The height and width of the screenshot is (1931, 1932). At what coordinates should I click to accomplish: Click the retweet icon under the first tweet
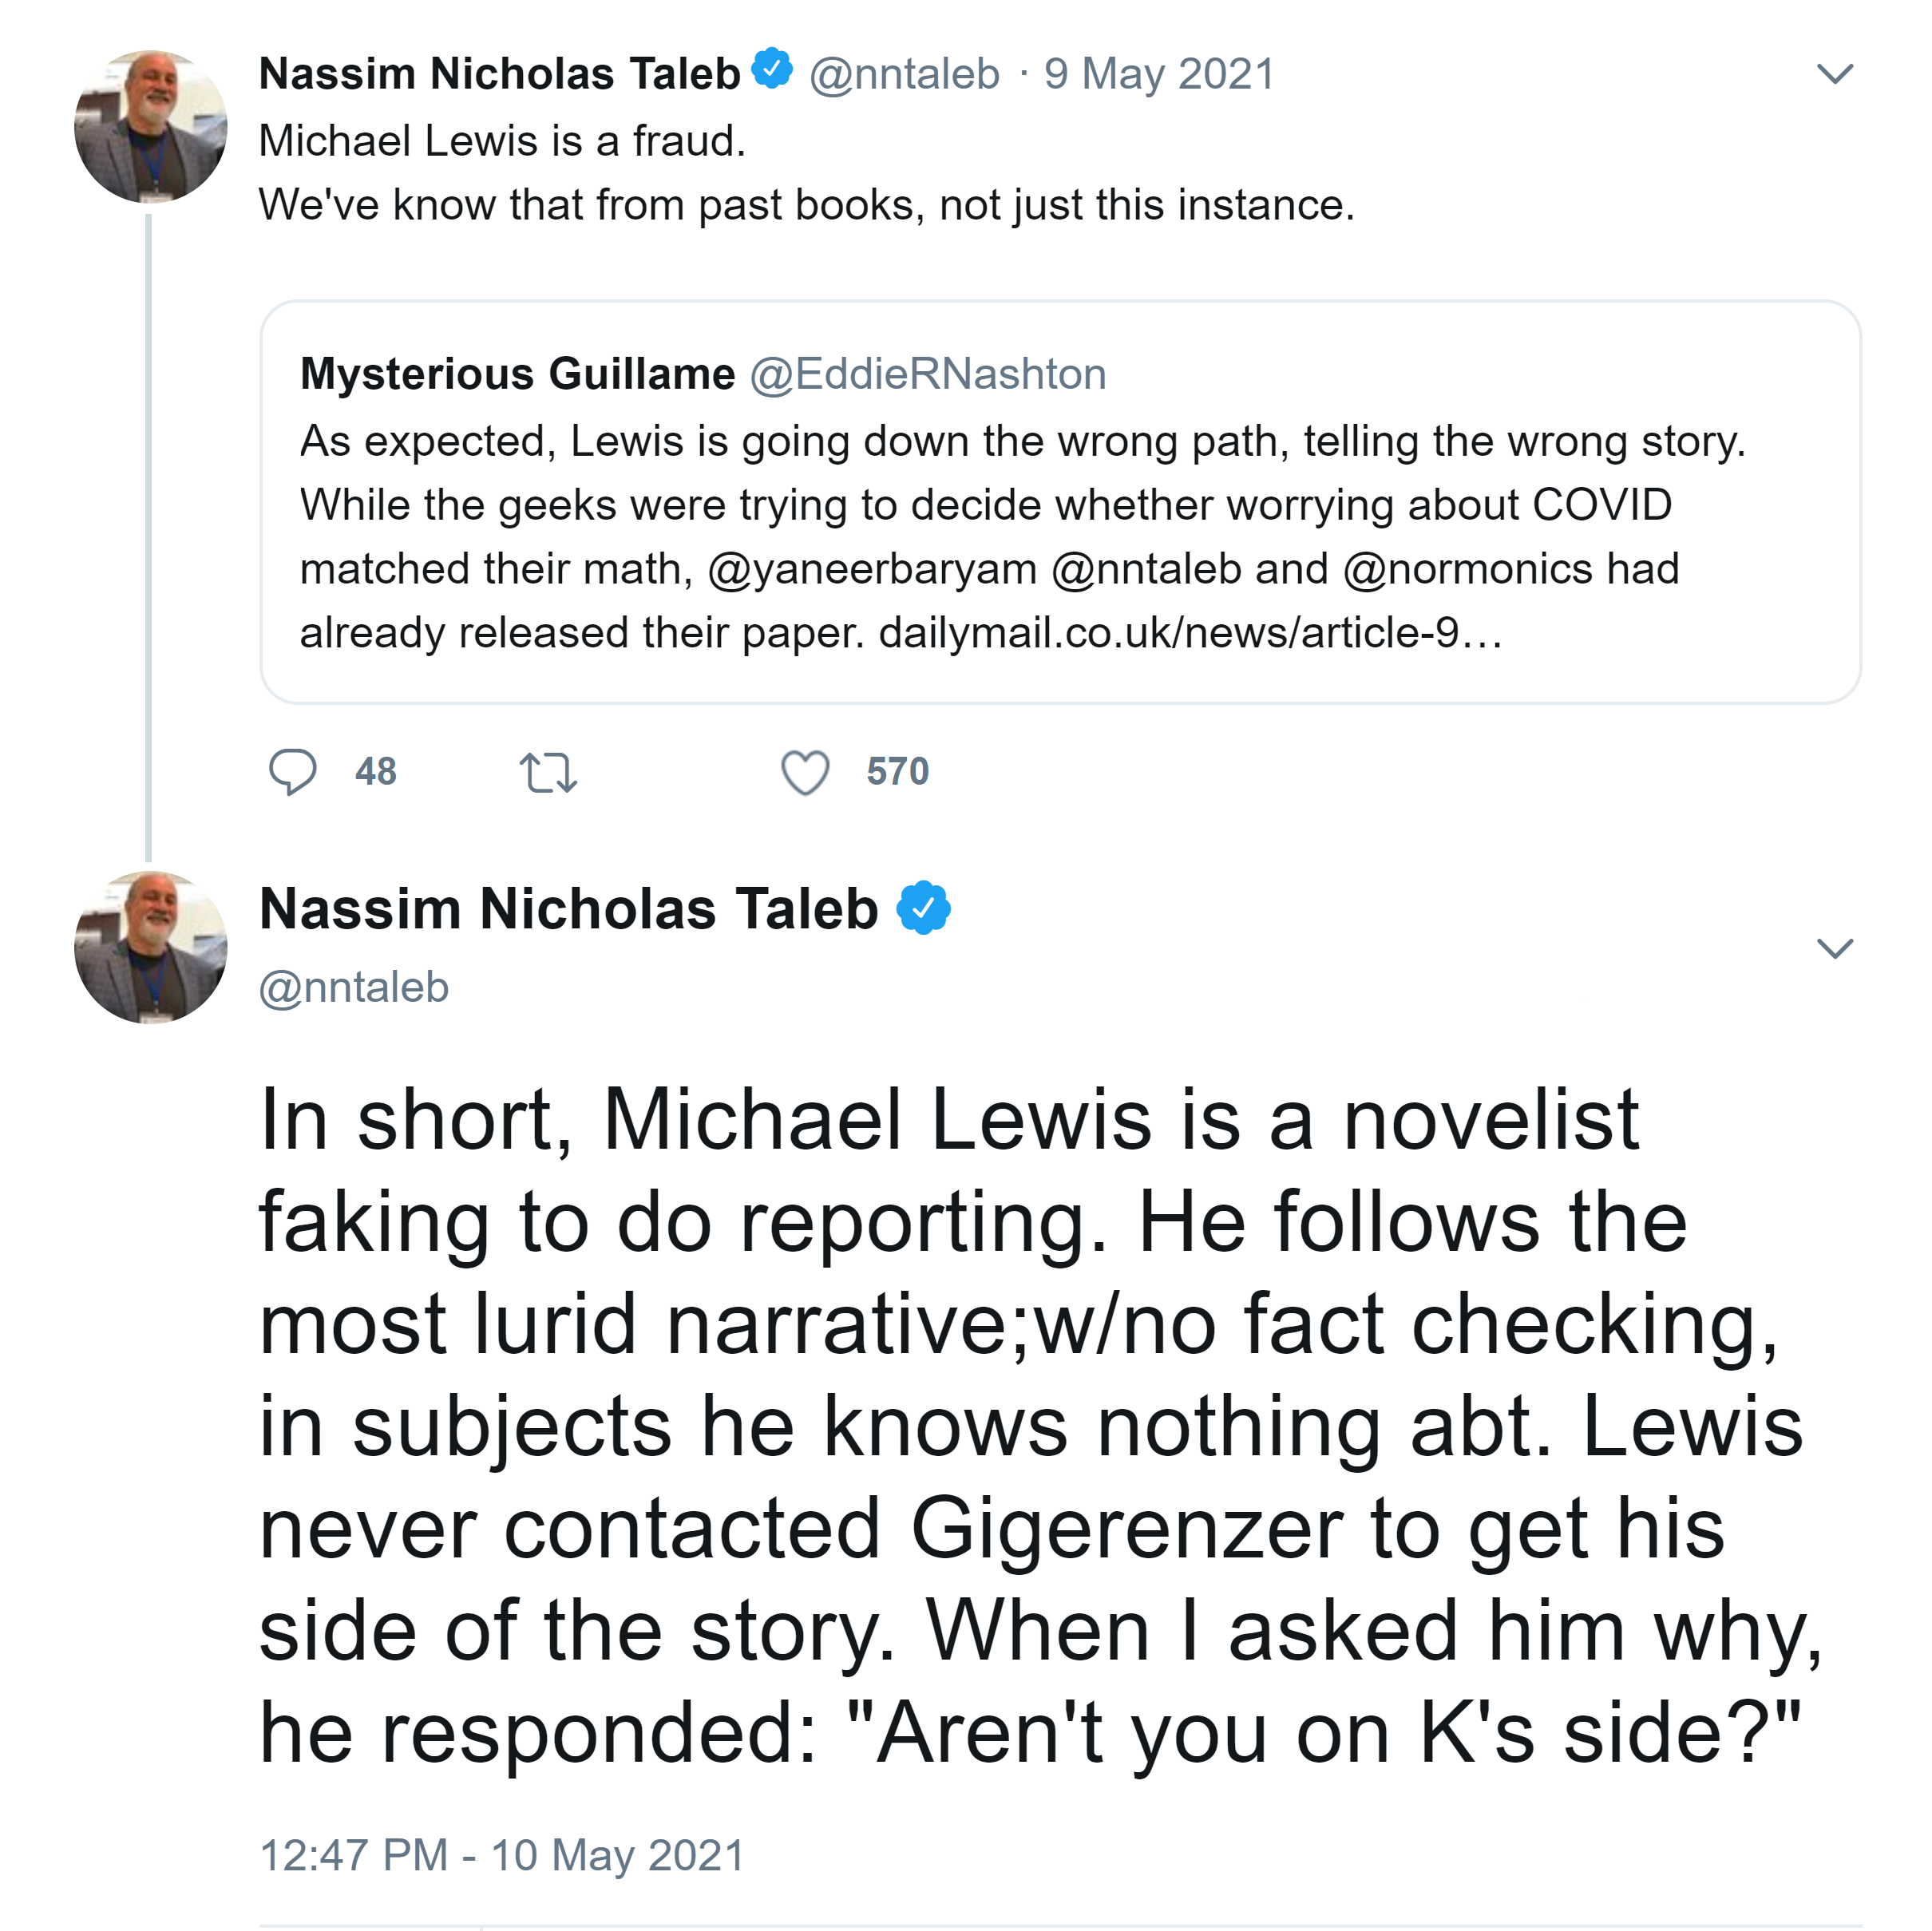548,773
